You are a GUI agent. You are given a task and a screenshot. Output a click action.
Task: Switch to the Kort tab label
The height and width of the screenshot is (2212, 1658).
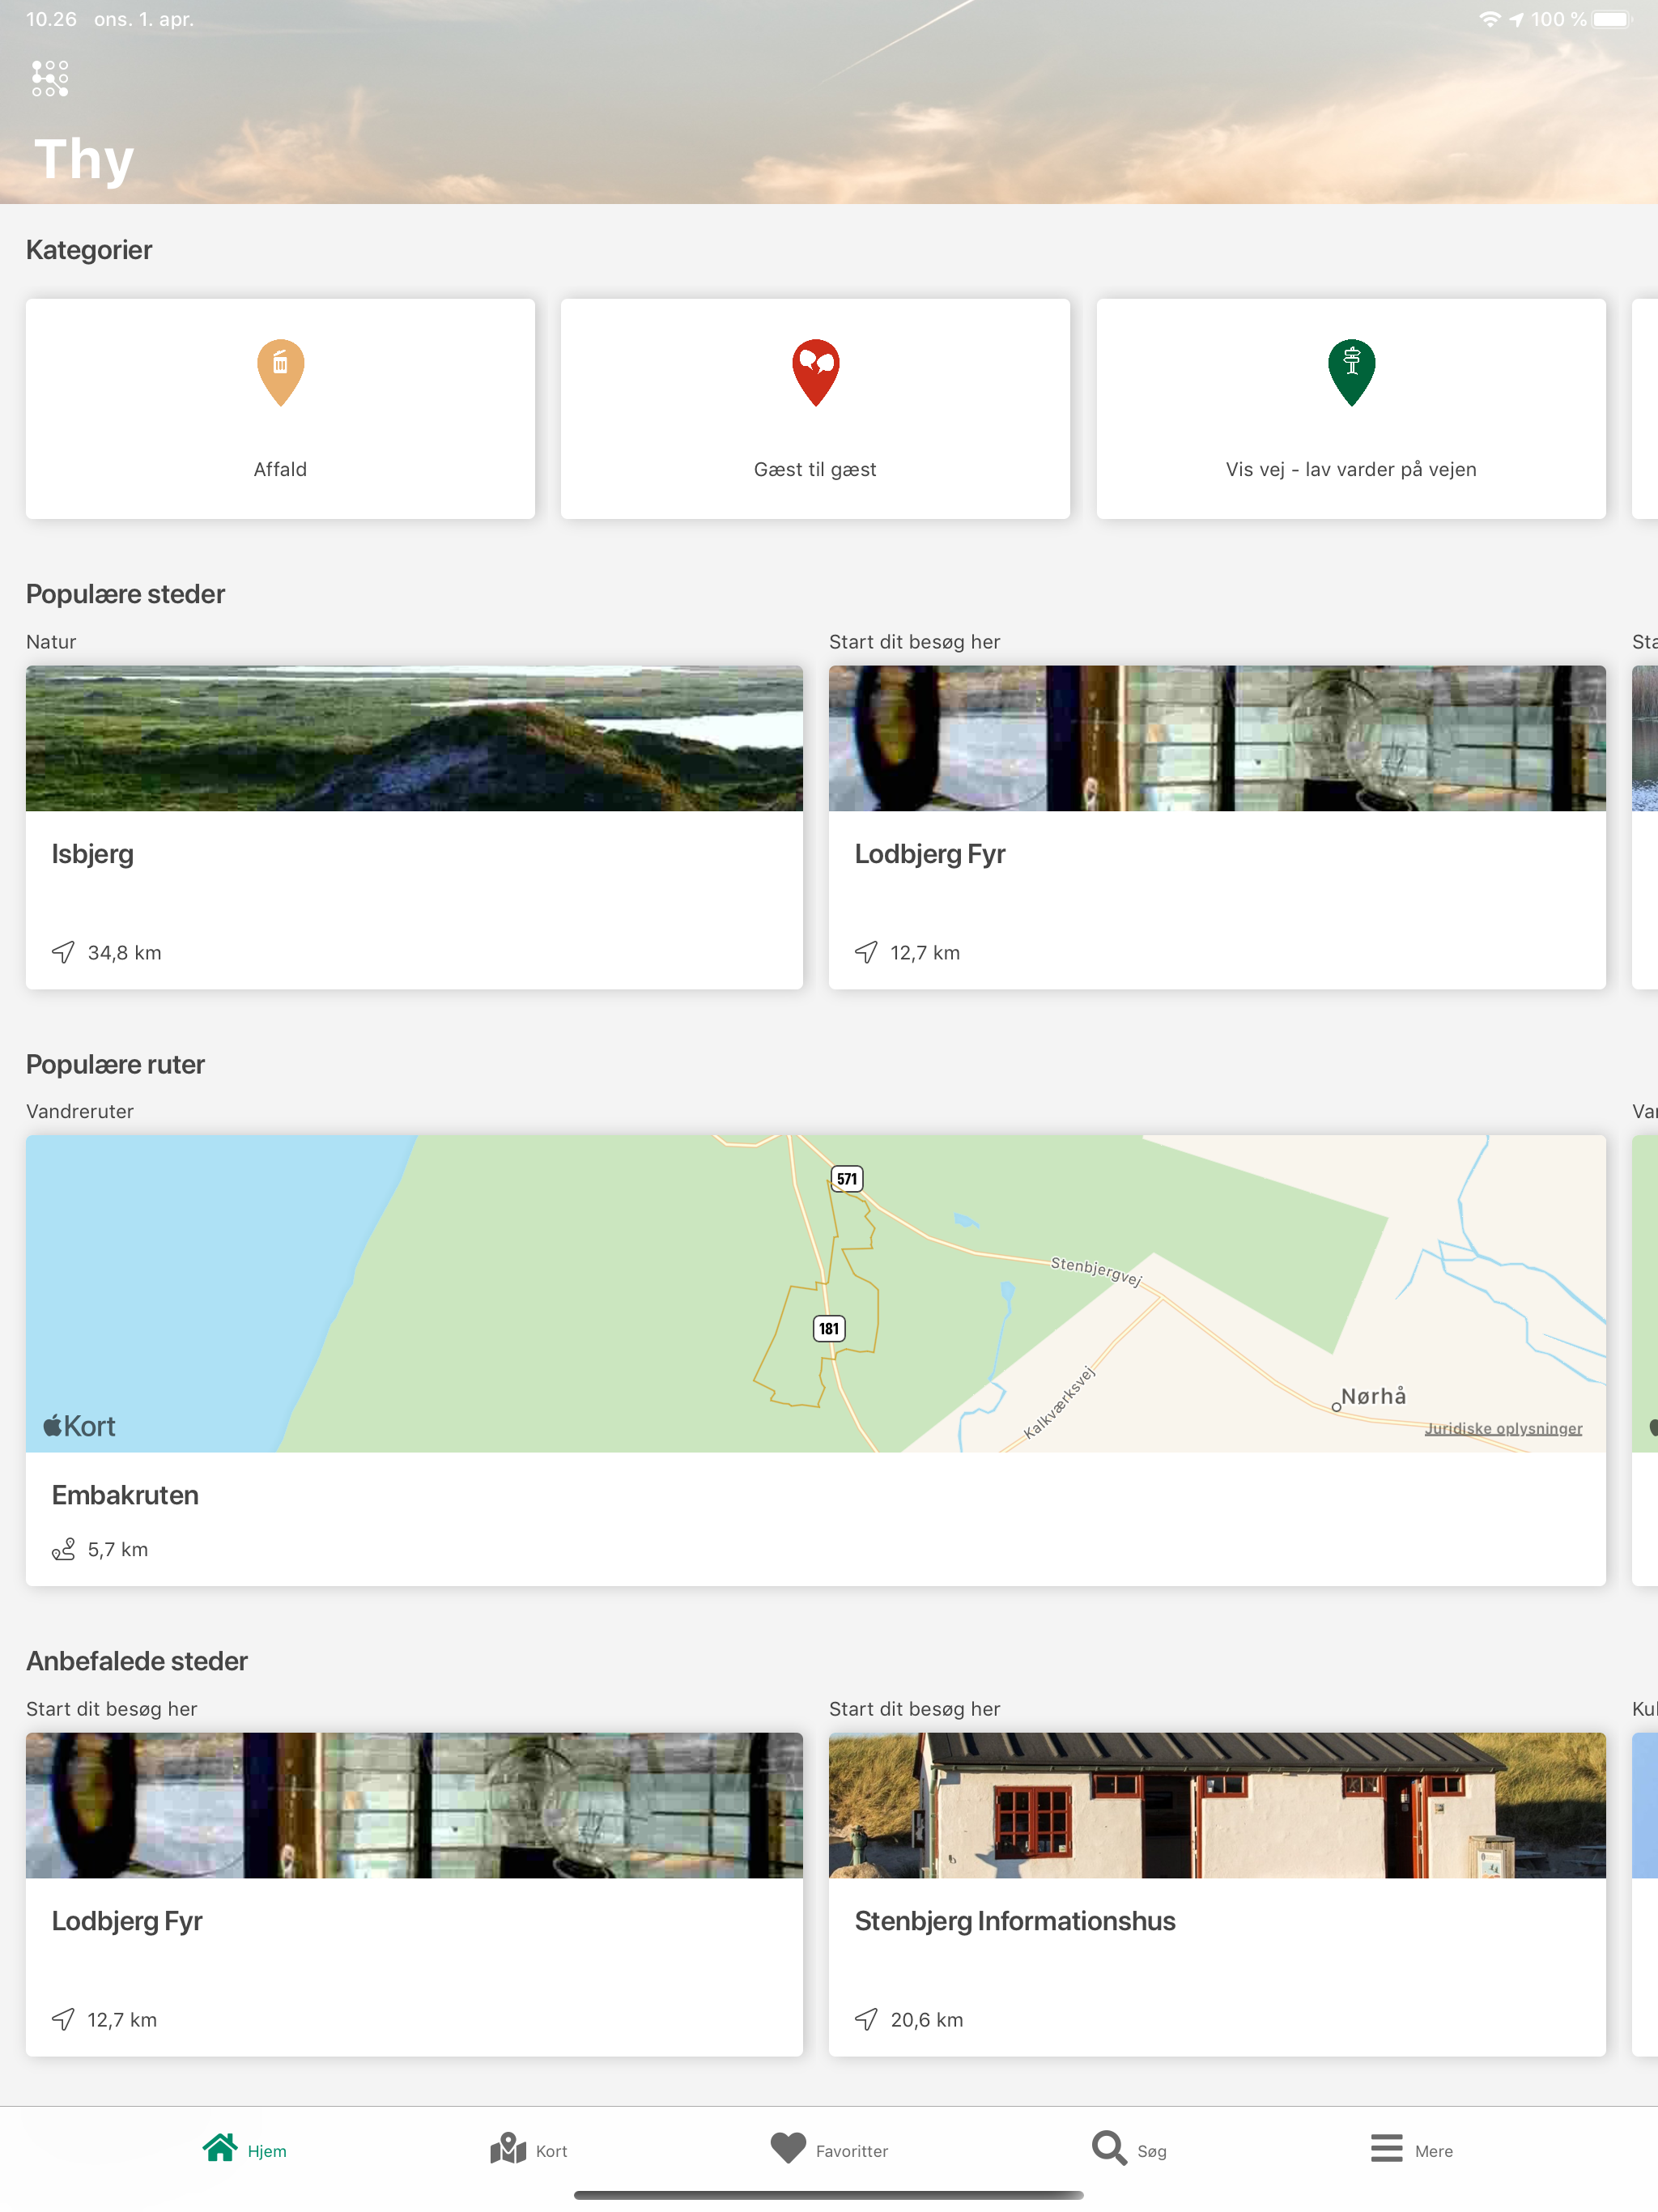pyautogui.click(x=551, y=2151)
